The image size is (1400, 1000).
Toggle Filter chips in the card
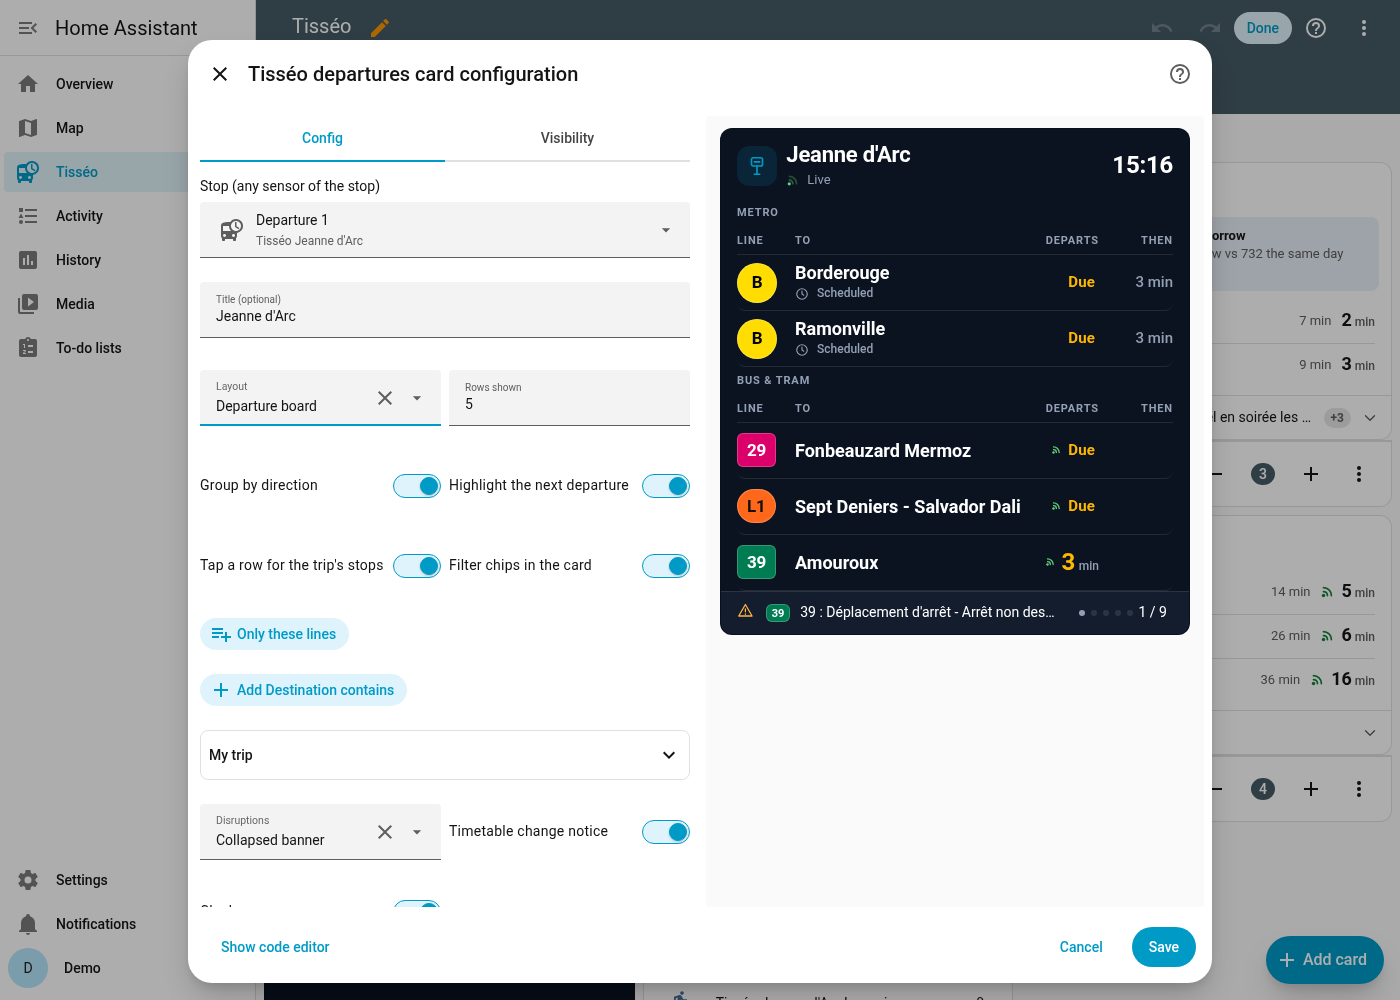(666, 566)
